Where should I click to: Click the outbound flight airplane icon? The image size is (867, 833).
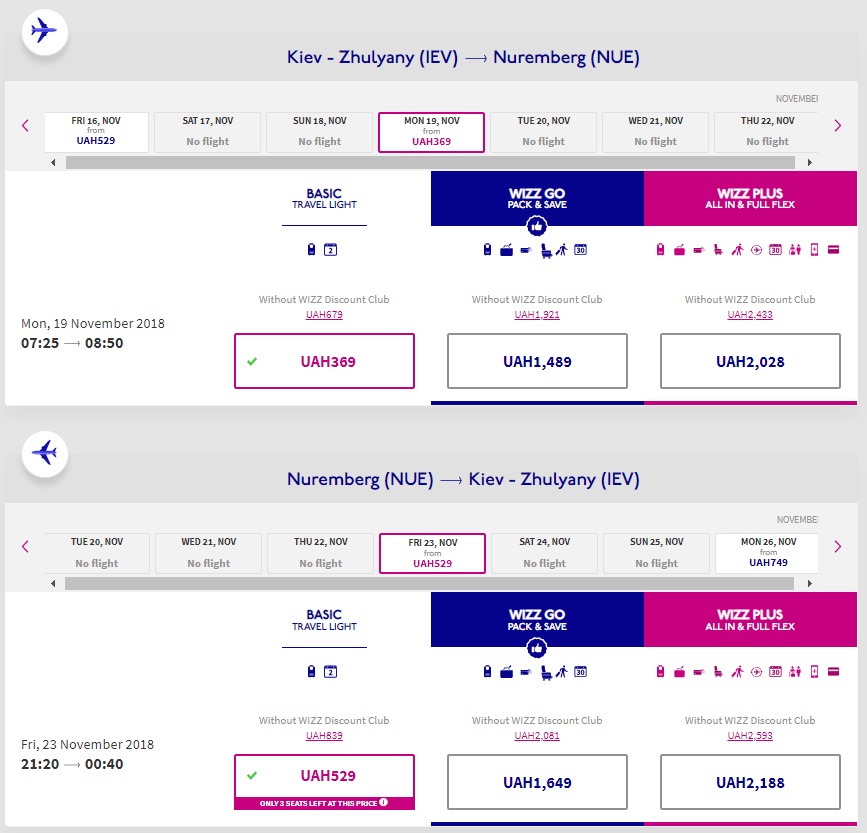tap(43, 30)
